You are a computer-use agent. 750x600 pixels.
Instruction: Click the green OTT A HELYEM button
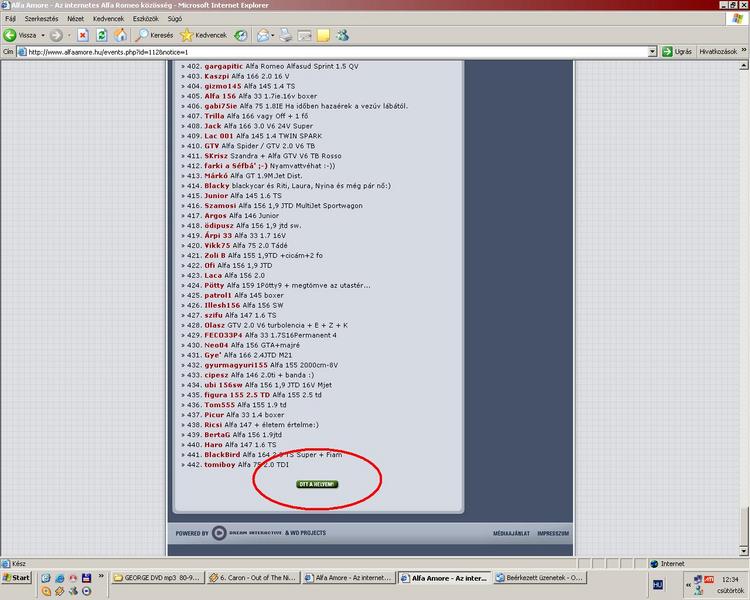(317, 484)
